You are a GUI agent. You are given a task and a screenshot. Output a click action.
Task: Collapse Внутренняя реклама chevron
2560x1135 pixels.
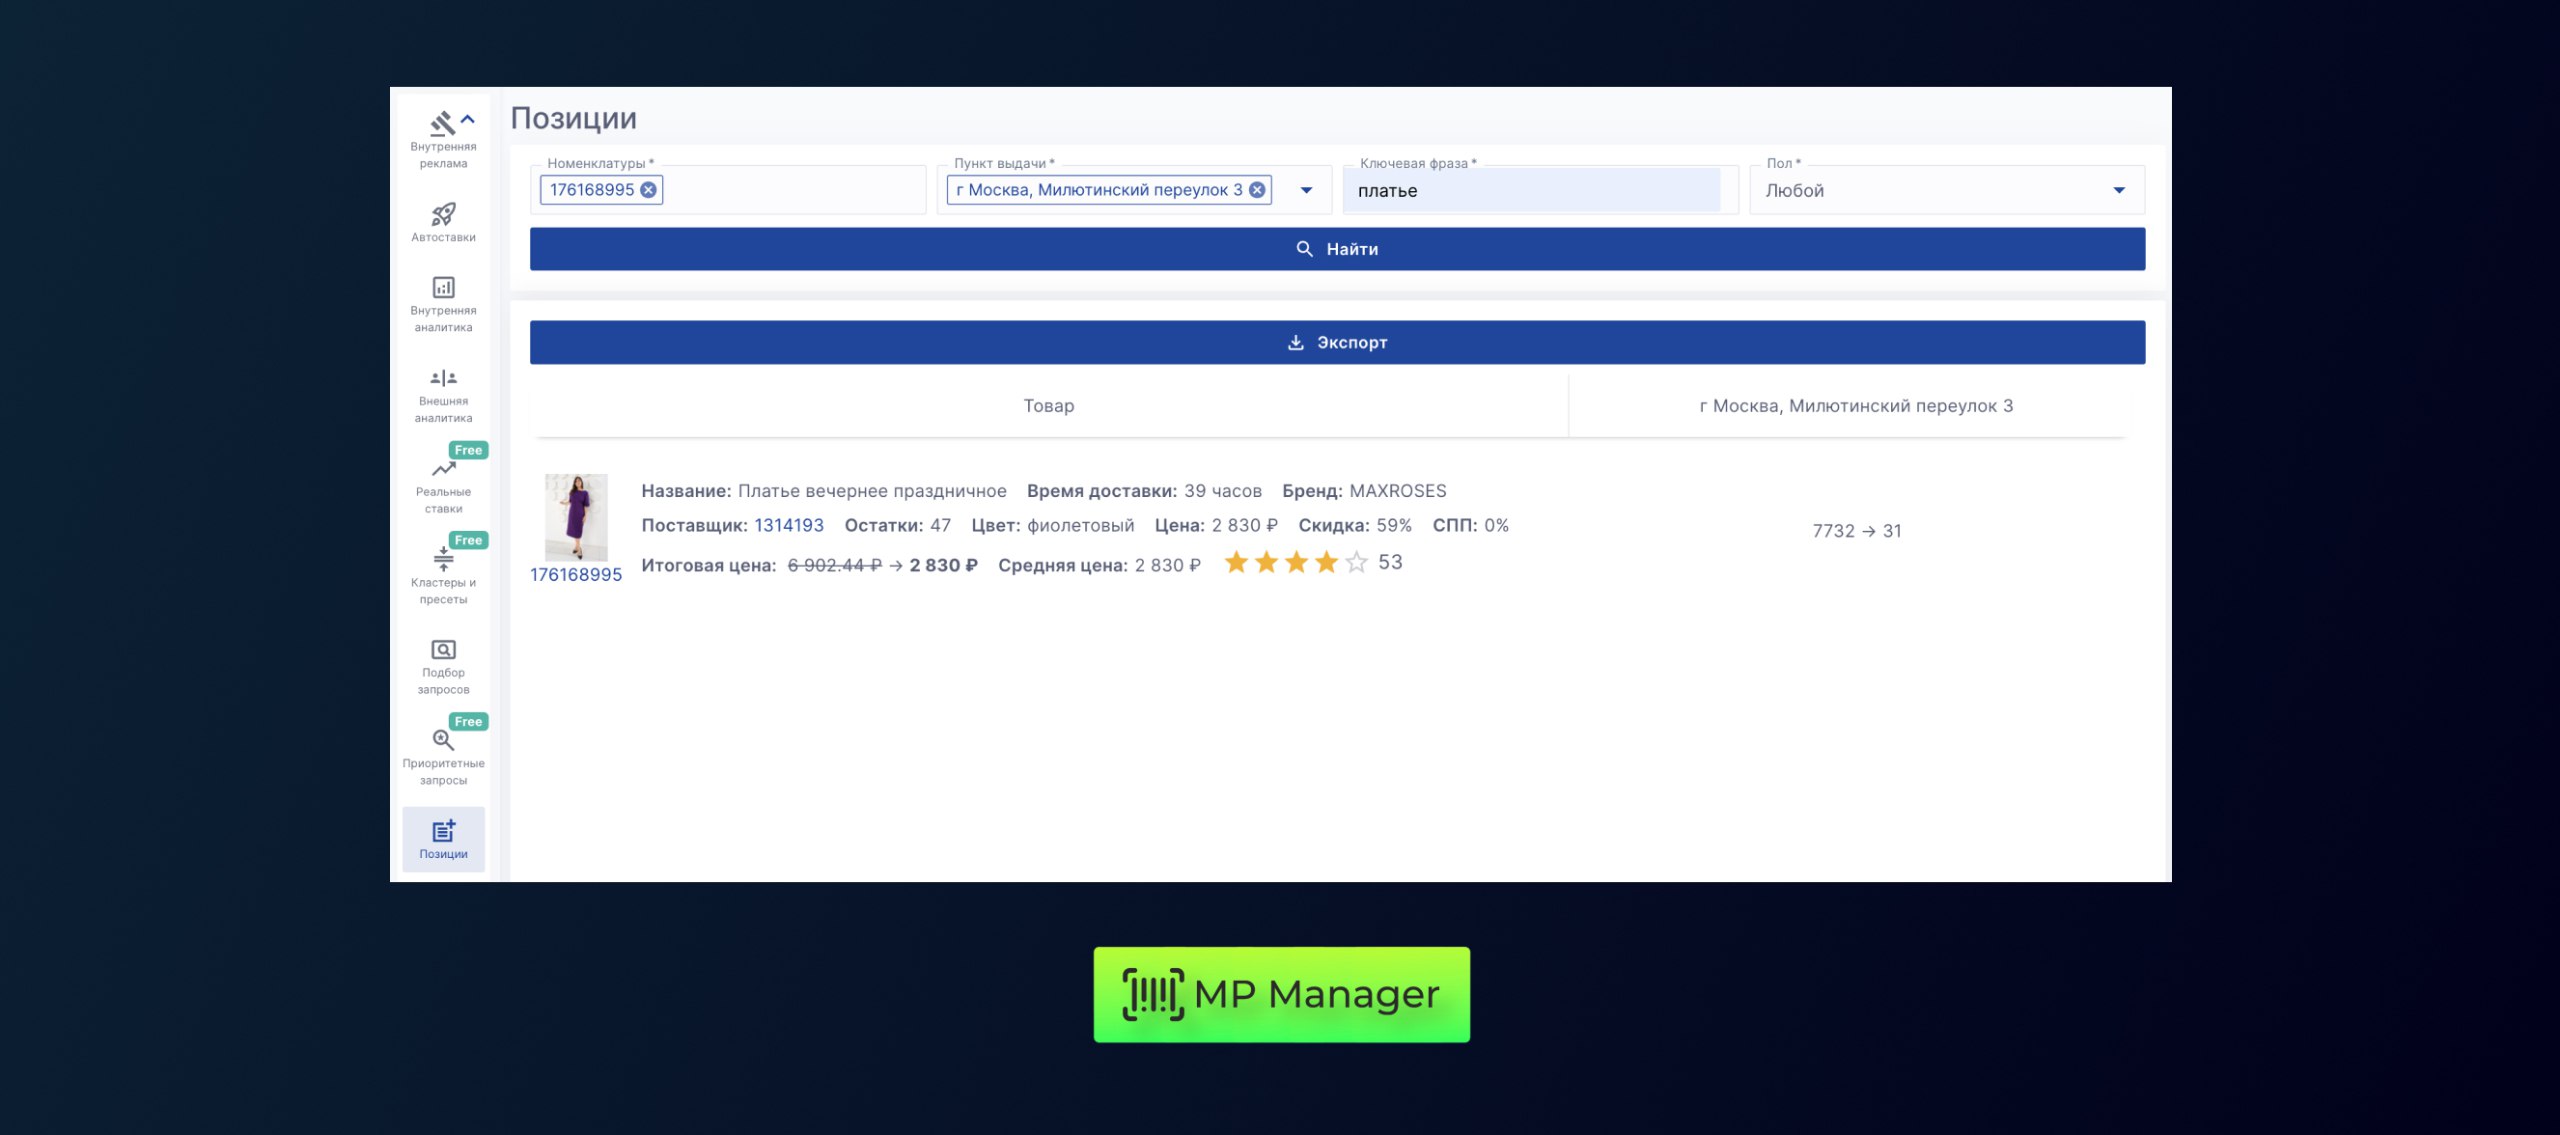coord(468,119)
